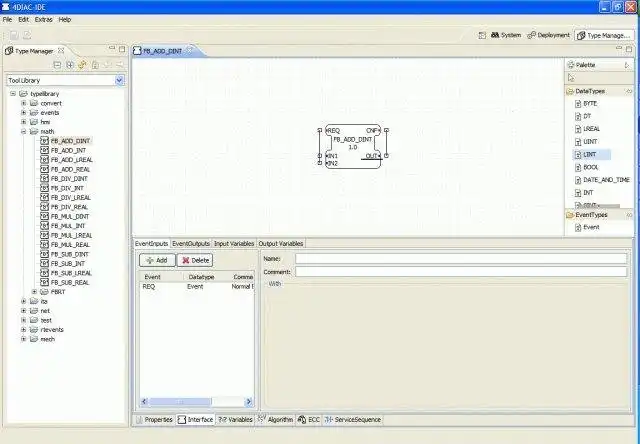Viewport: 640px width, 444px height.
Task: Select the Palette selection arrow tool
Action: click(x=571, y=78)
